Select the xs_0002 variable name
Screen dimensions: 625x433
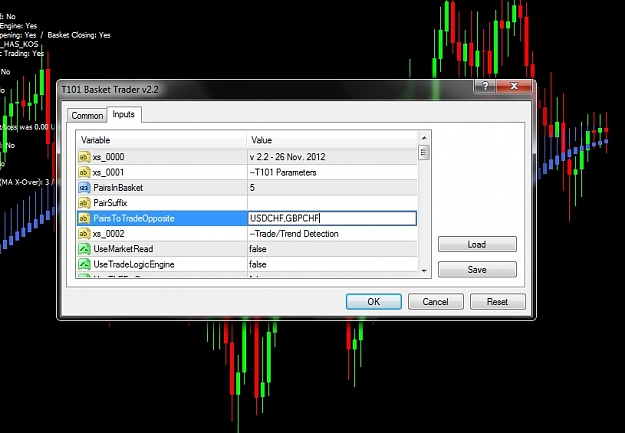[x=108, y=234]
